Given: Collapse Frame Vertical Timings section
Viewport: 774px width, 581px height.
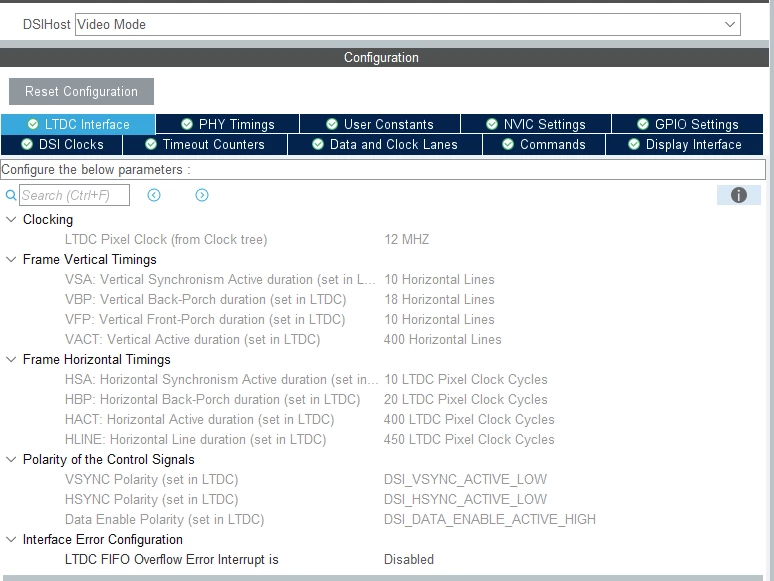Looking at the screenshot, I should (11, 259).
